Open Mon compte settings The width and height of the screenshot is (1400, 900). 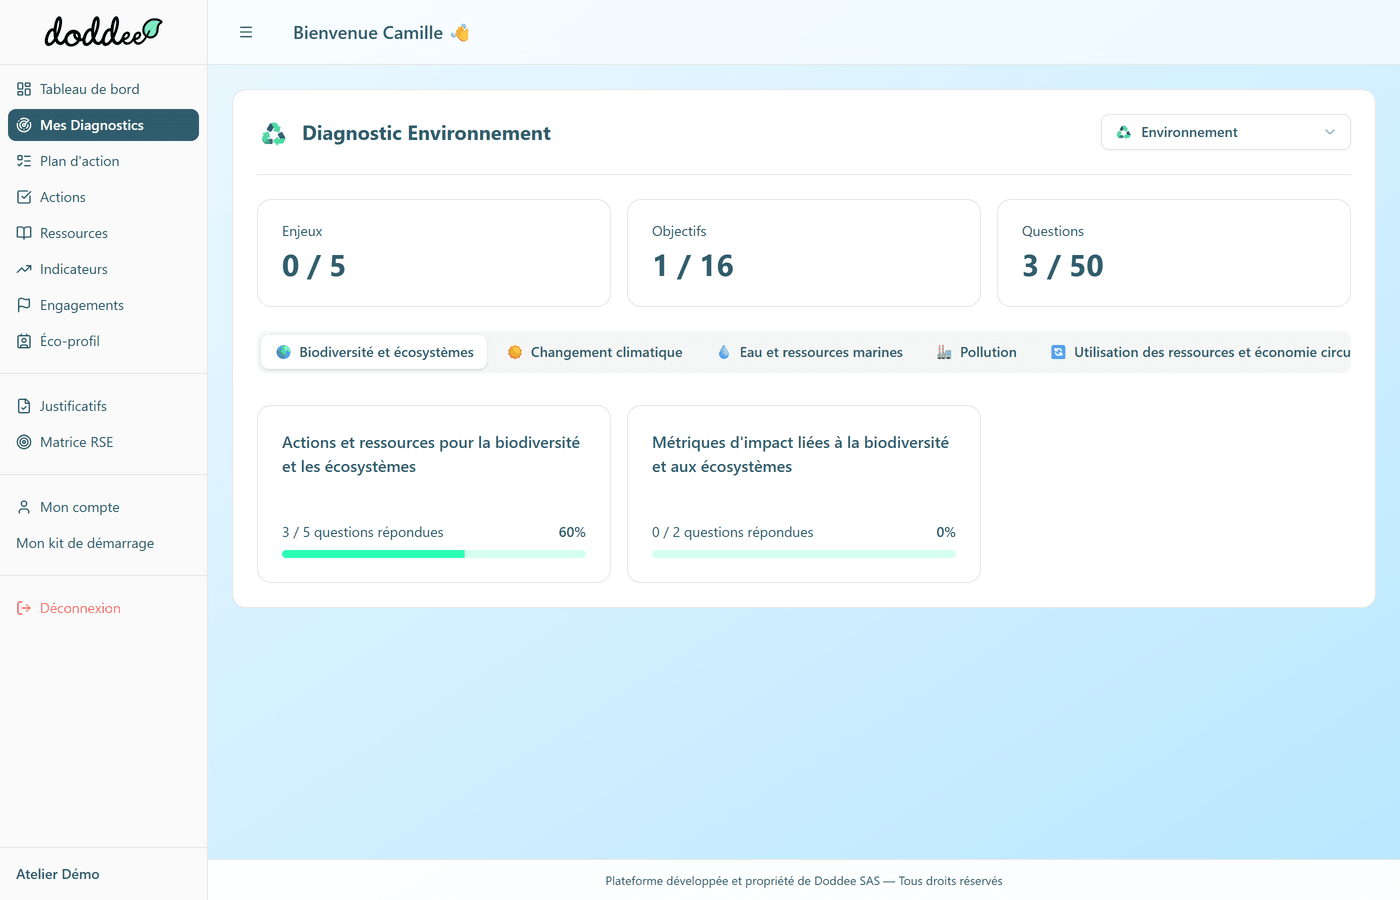point(103,507)
